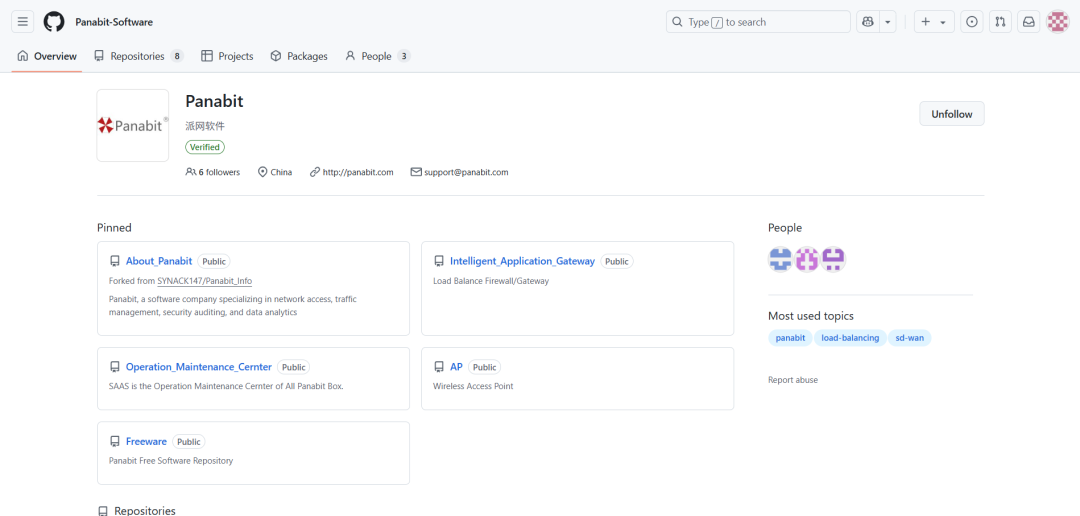Click the repo icon beside AP

[439, 367]
